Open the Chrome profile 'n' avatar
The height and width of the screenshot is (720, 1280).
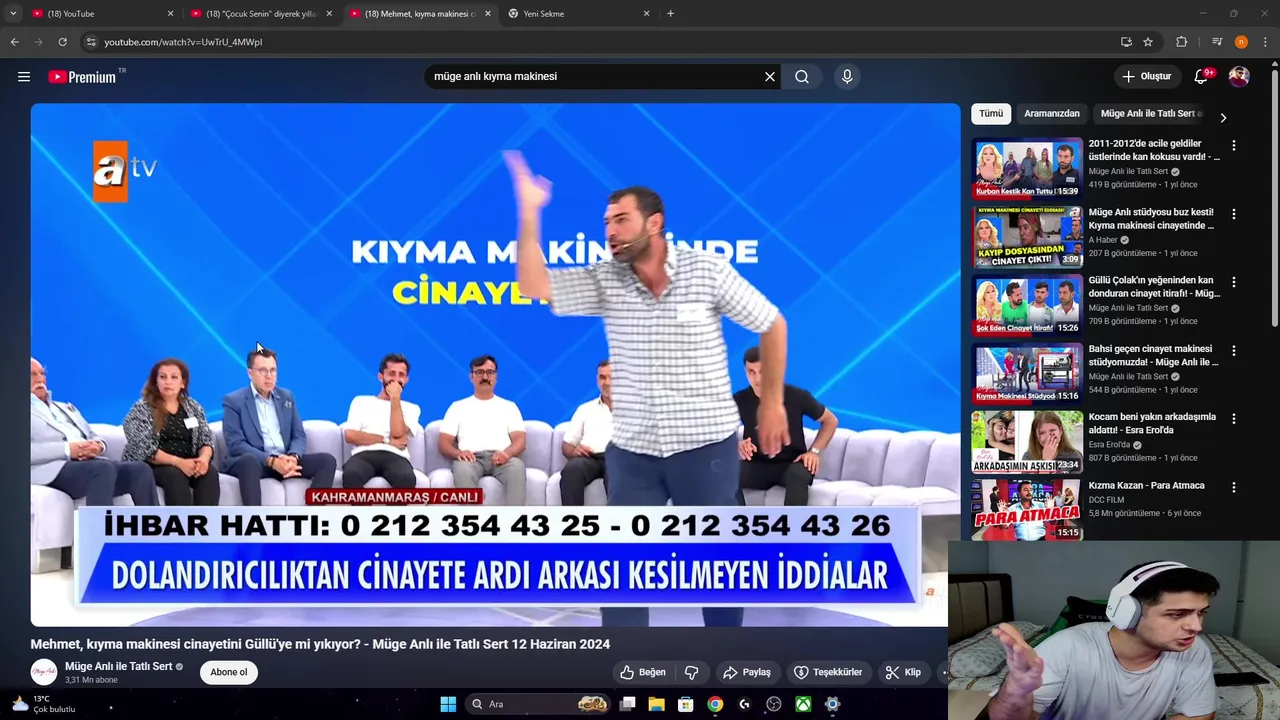point(1241,42)
